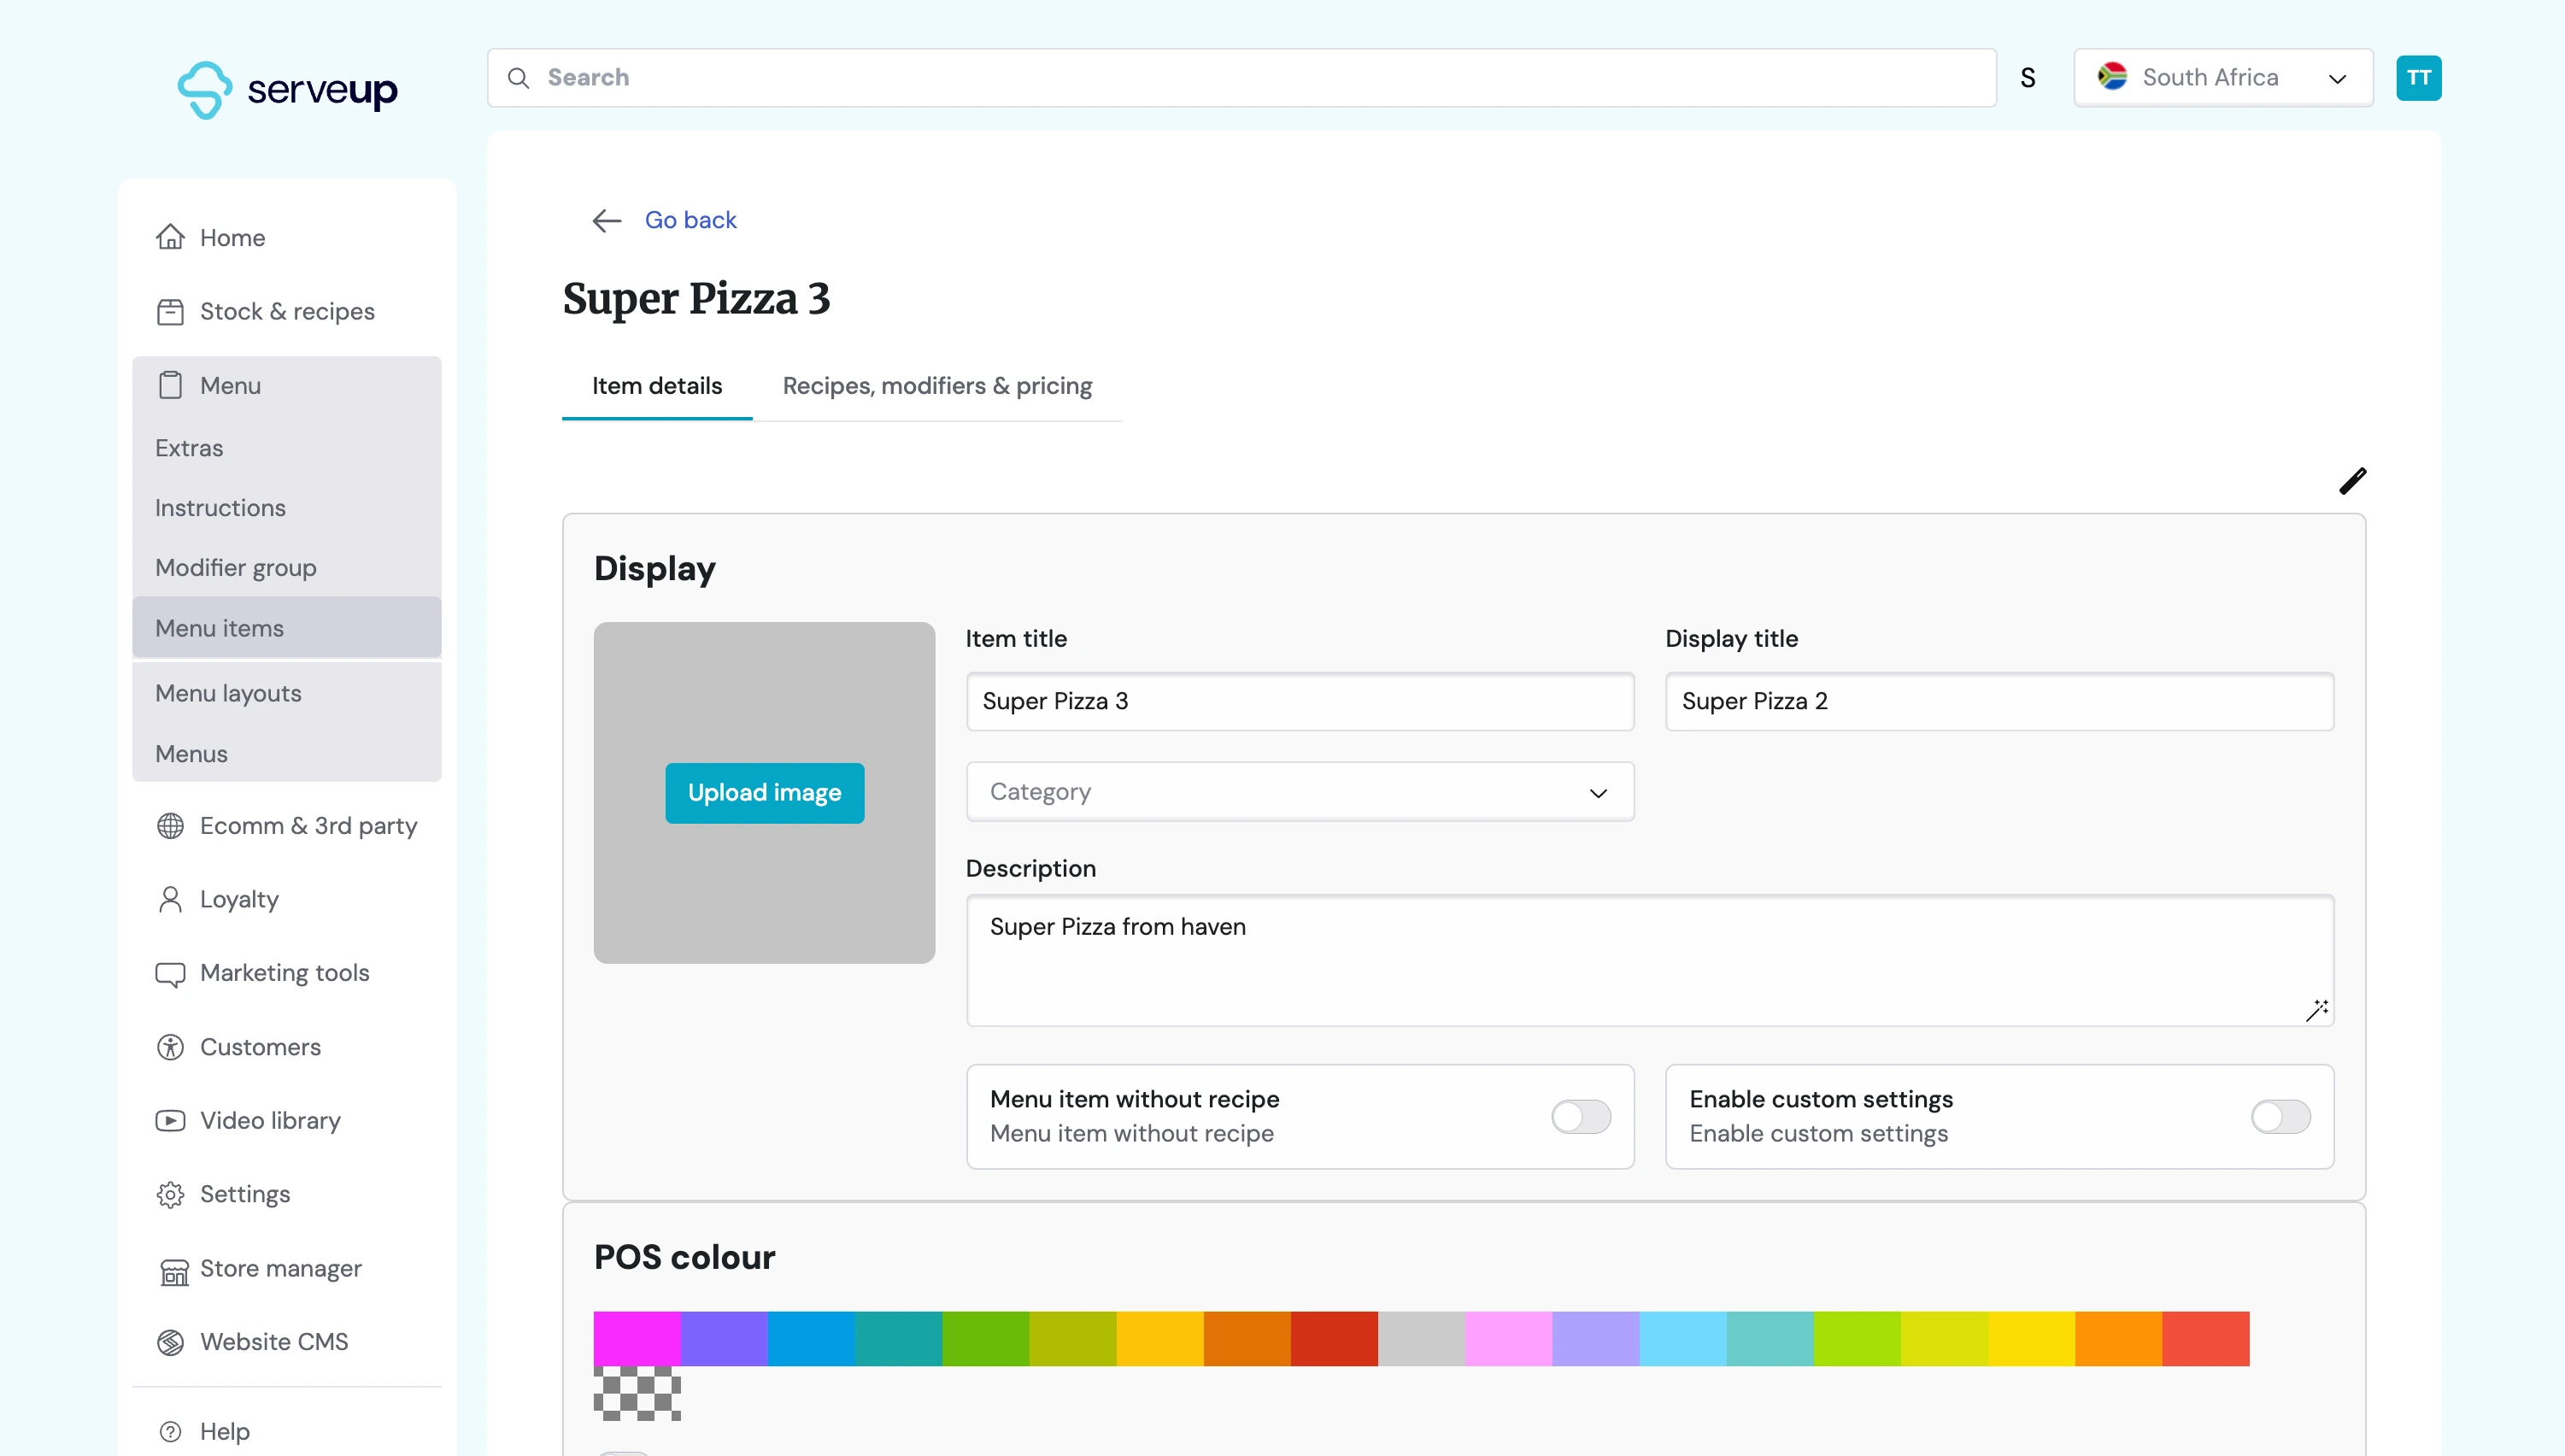Click the Go back link
This screenshot has width=2565, height=1456.
click(x=690, y=220)
